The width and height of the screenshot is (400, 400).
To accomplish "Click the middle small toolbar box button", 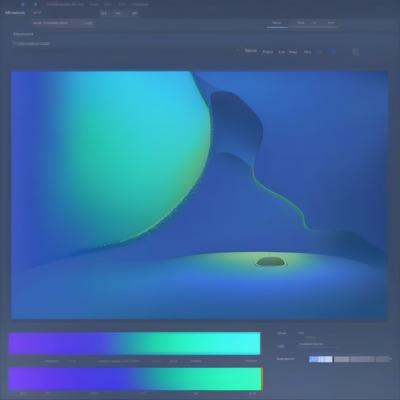I will click(118, 13).
